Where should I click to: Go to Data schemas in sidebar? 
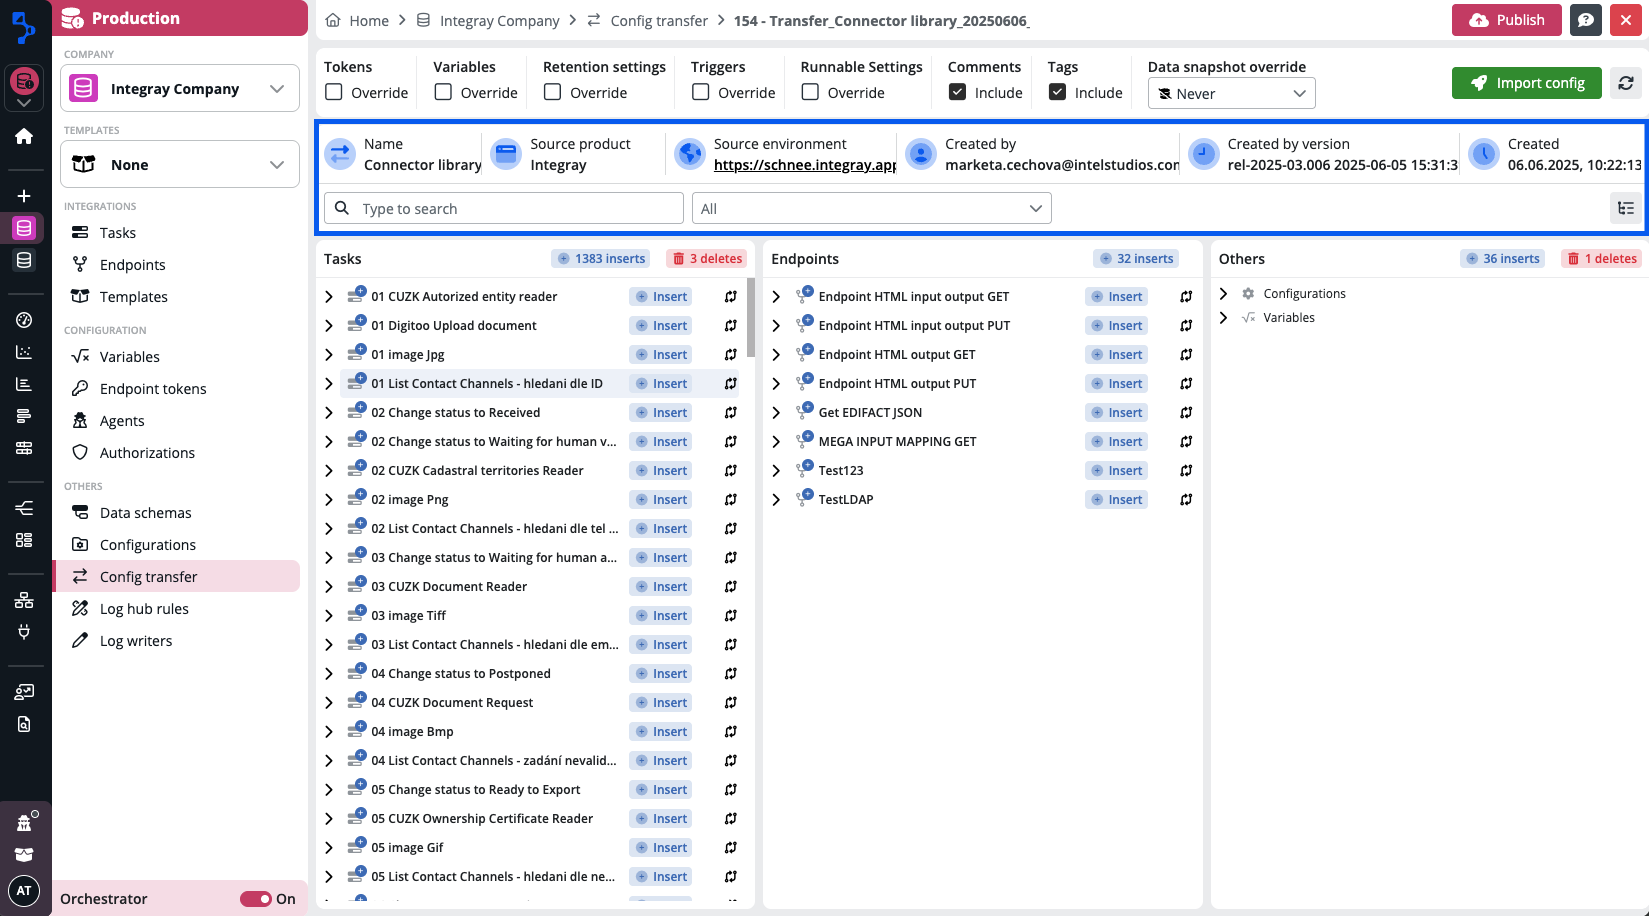click(x=145, y=513)
